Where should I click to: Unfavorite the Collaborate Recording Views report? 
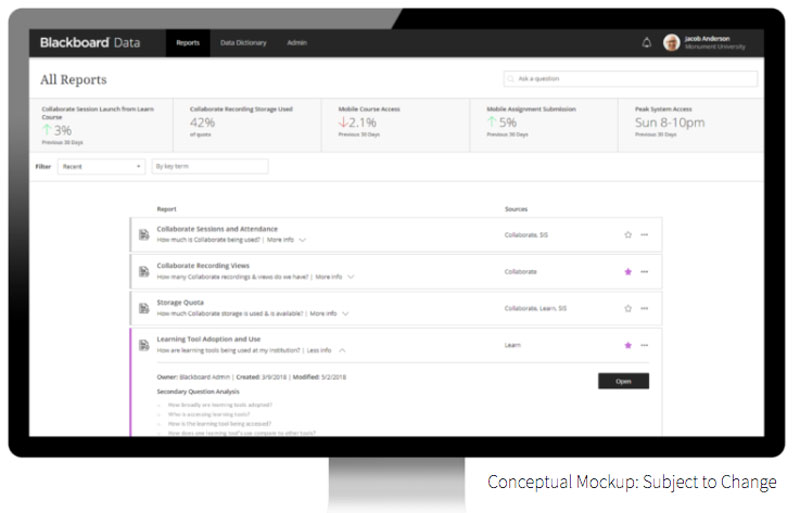[628, 272]
